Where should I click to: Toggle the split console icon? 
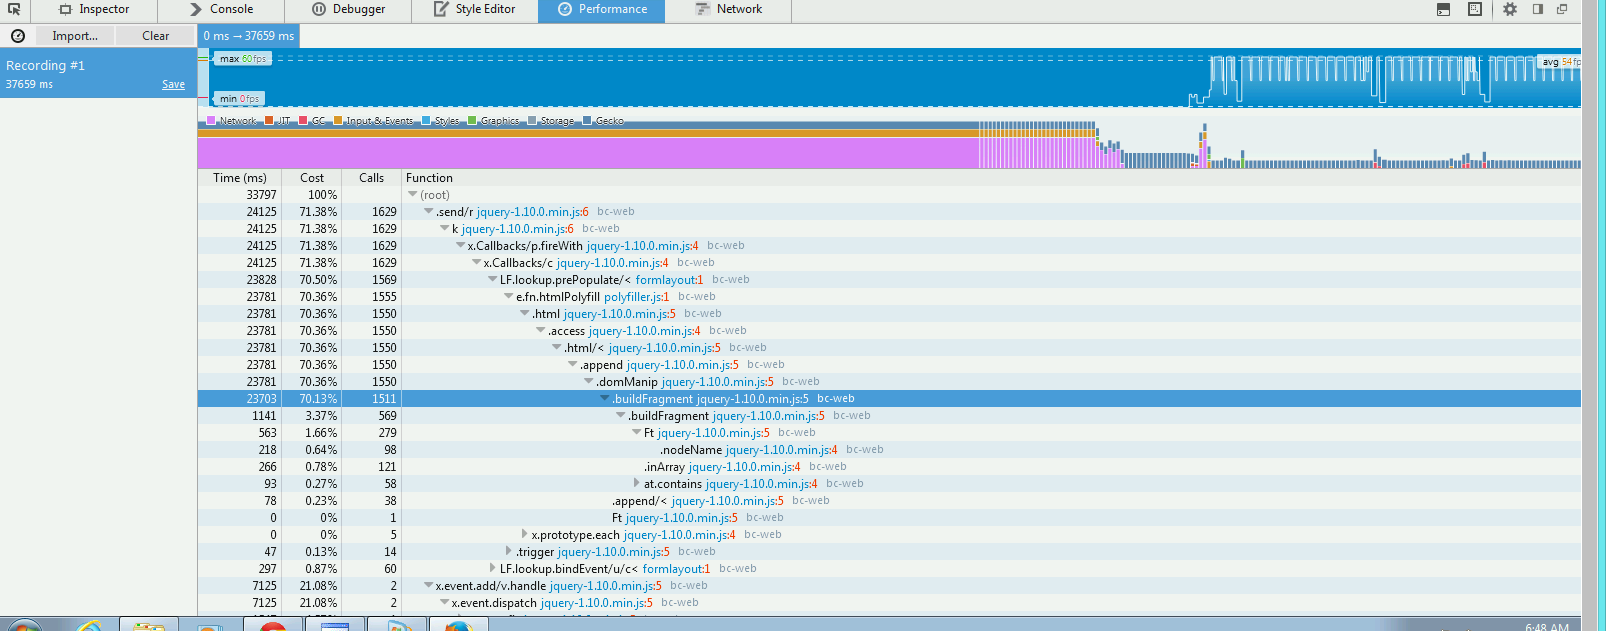[1443, 9]
